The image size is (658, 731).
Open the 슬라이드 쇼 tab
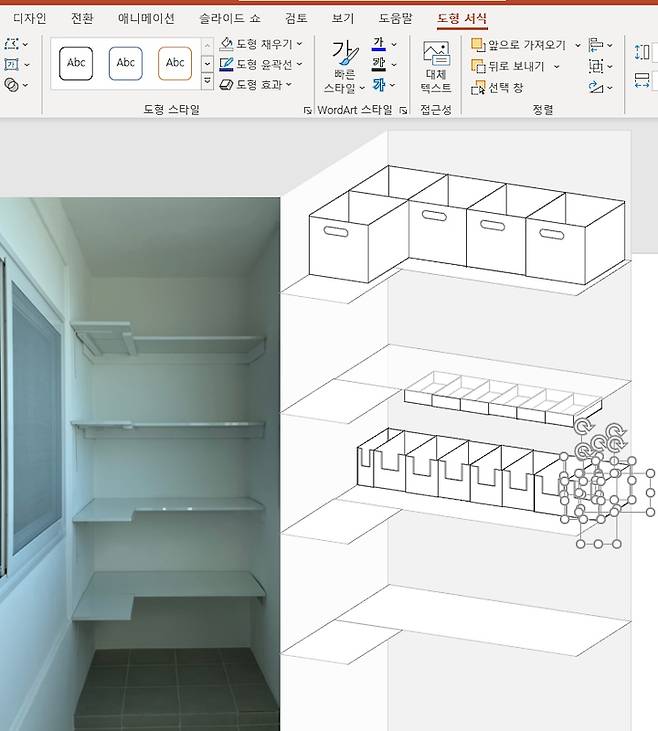tap(229, 18)
